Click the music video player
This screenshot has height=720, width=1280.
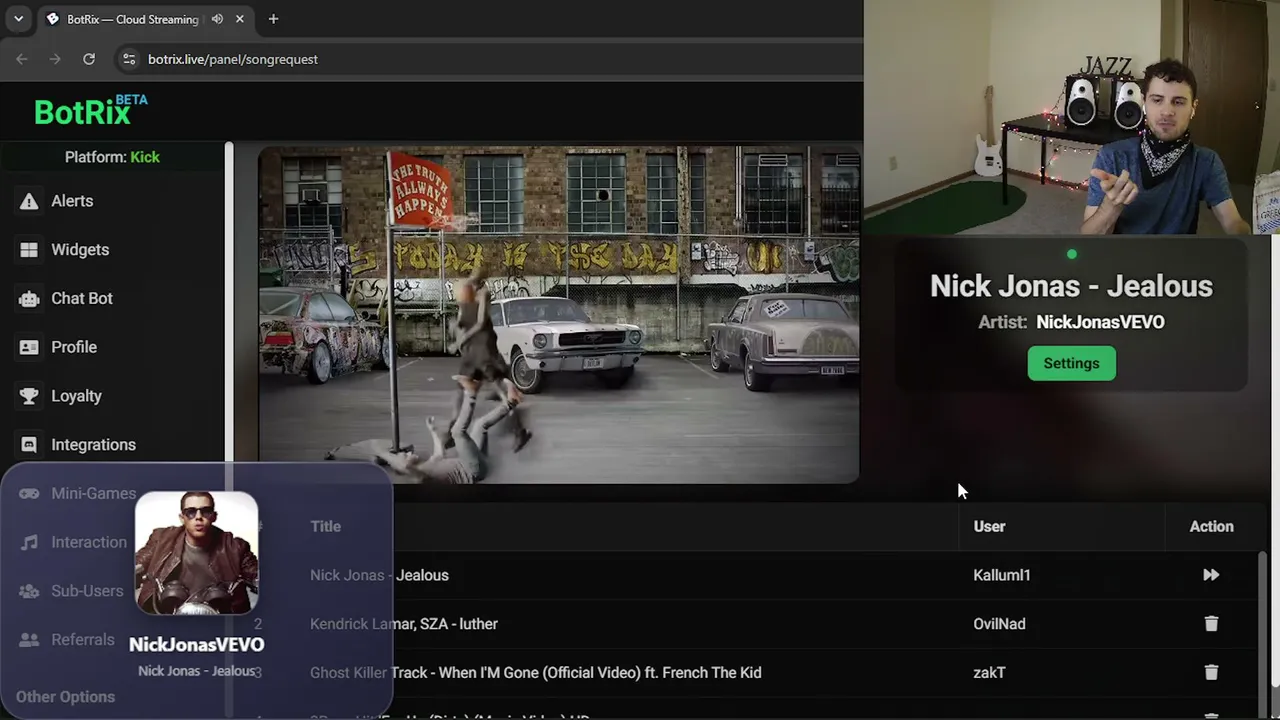tap(559, 315)
